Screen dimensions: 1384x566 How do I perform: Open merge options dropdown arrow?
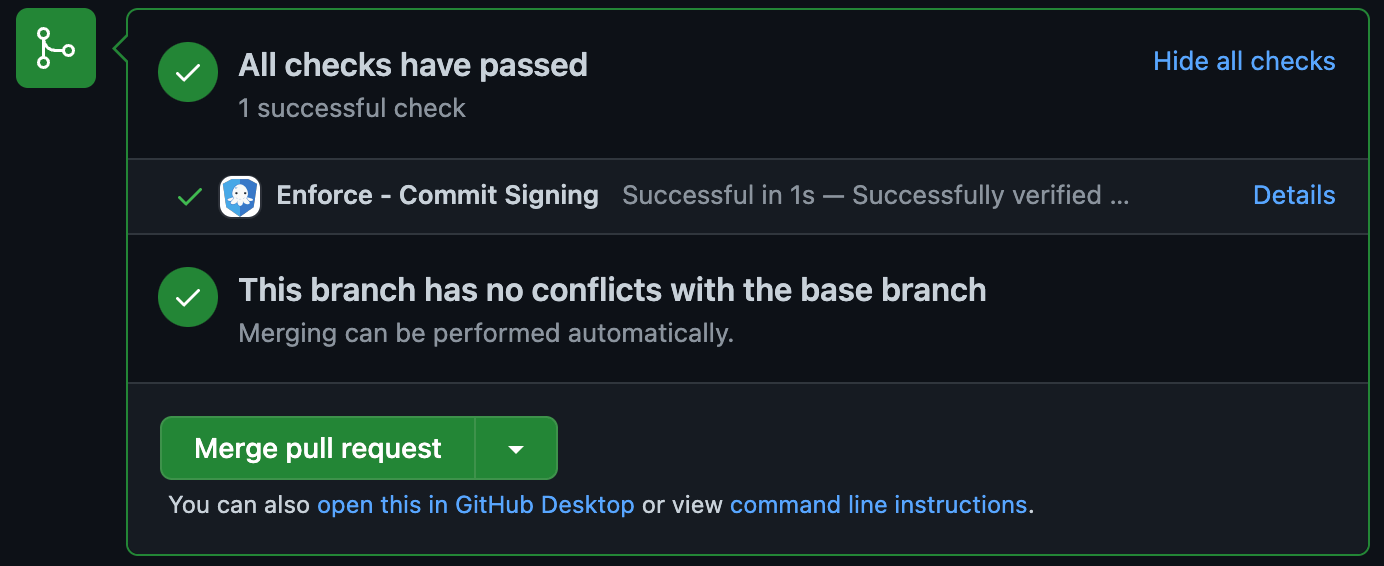(x=516, y=449)
